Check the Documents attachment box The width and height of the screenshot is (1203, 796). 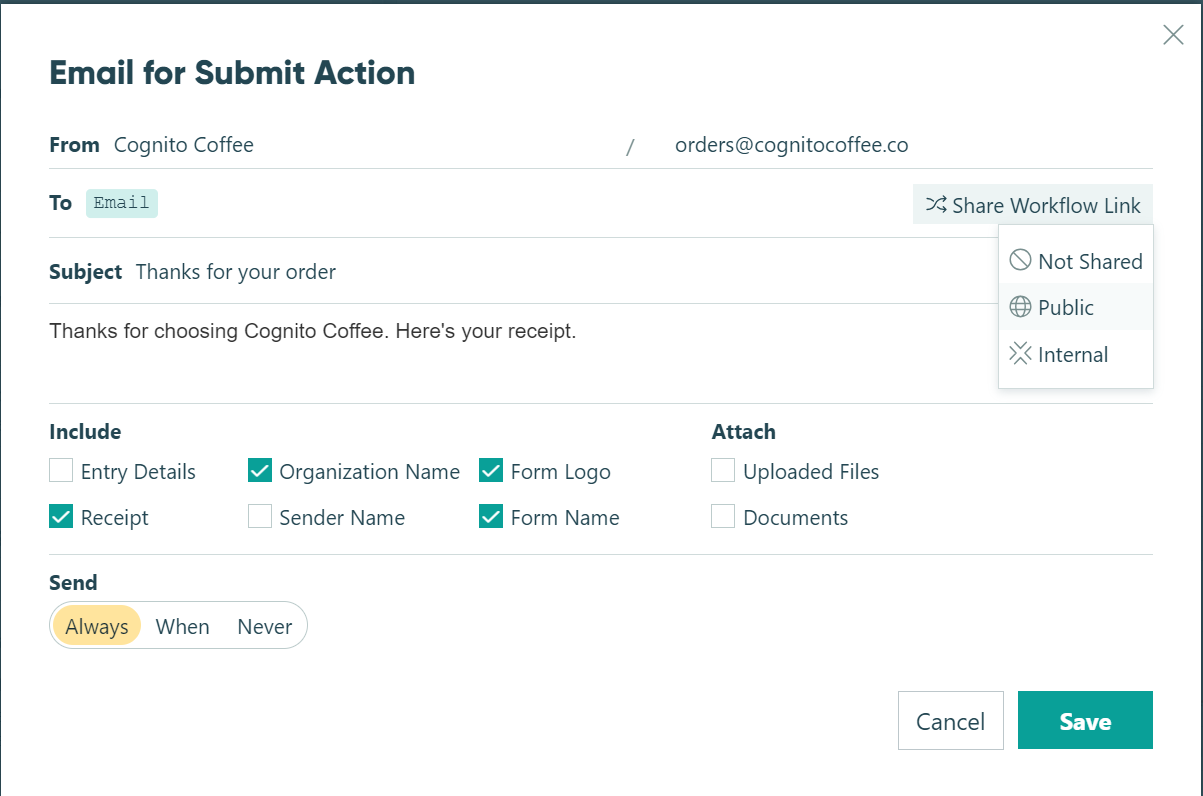pyautogui.click(x=723, y=516)
